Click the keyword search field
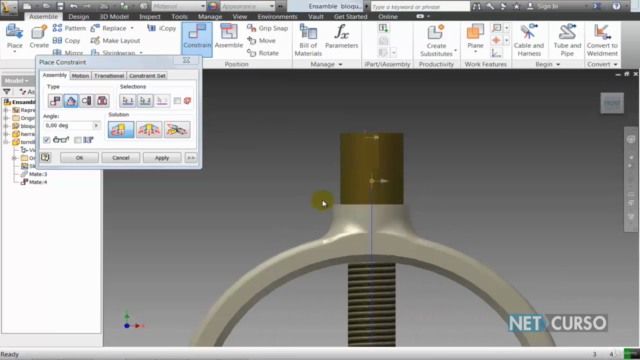Screen dimensions: 640x360 point(420,7)
